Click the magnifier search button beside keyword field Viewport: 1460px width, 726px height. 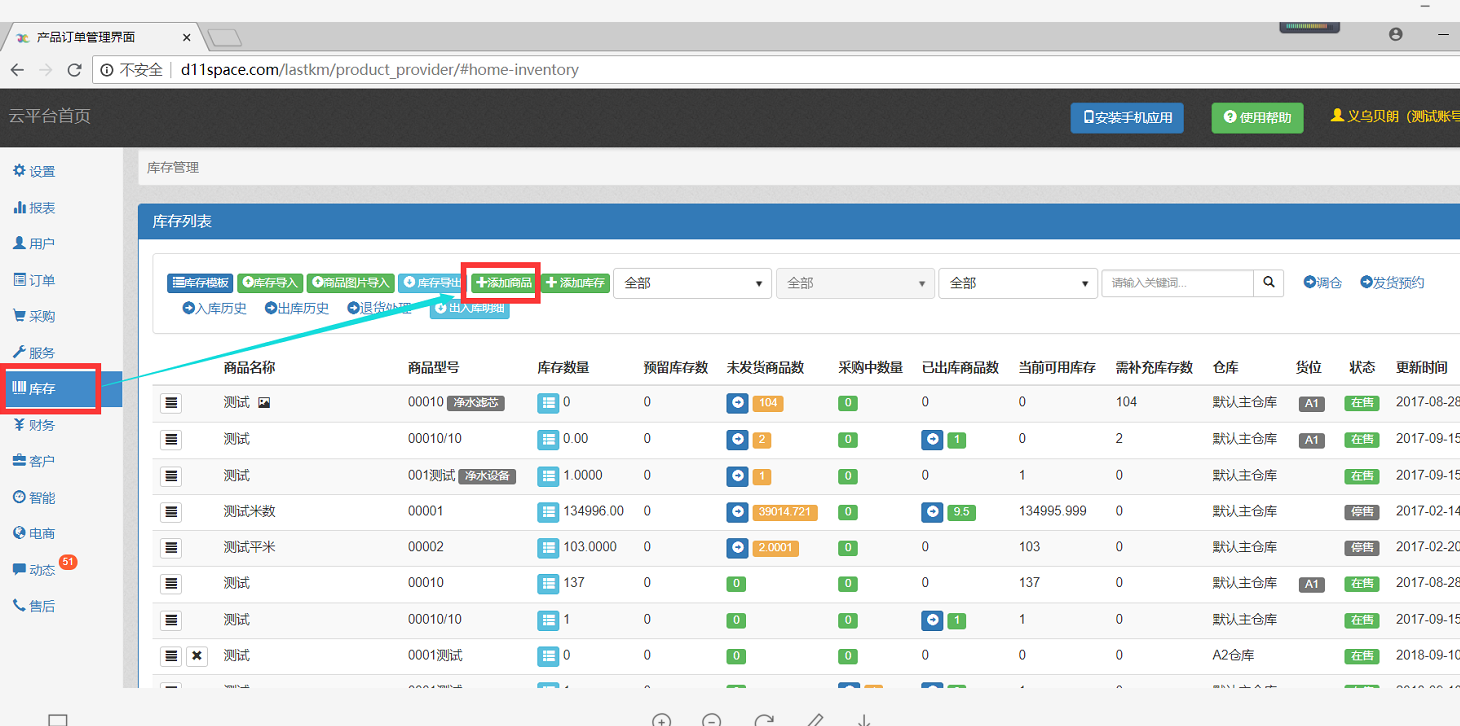tap(1268, 283)
